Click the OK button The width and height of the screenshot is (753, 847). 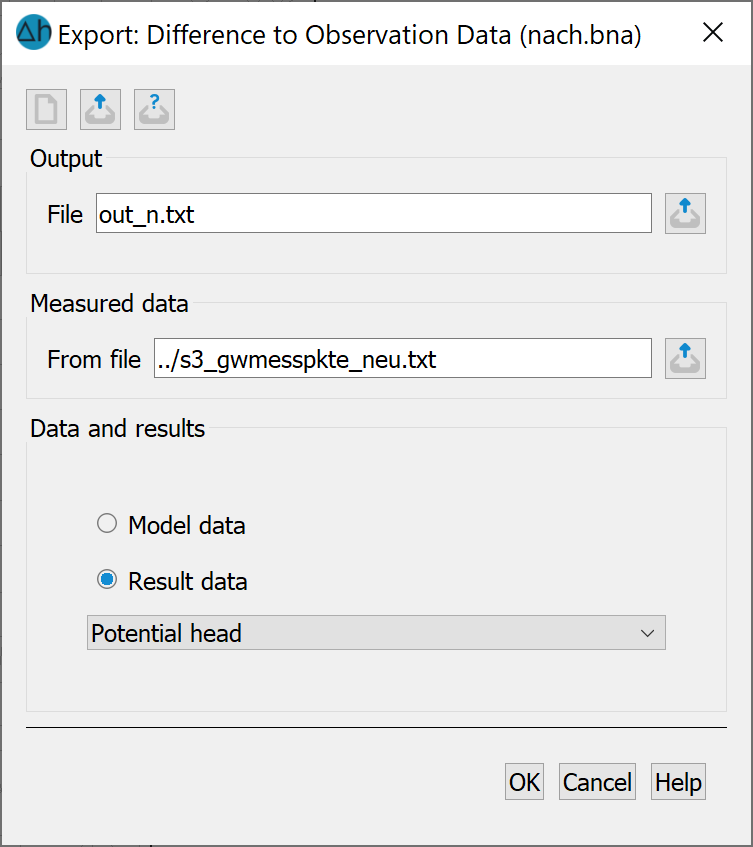coord(524,782)
